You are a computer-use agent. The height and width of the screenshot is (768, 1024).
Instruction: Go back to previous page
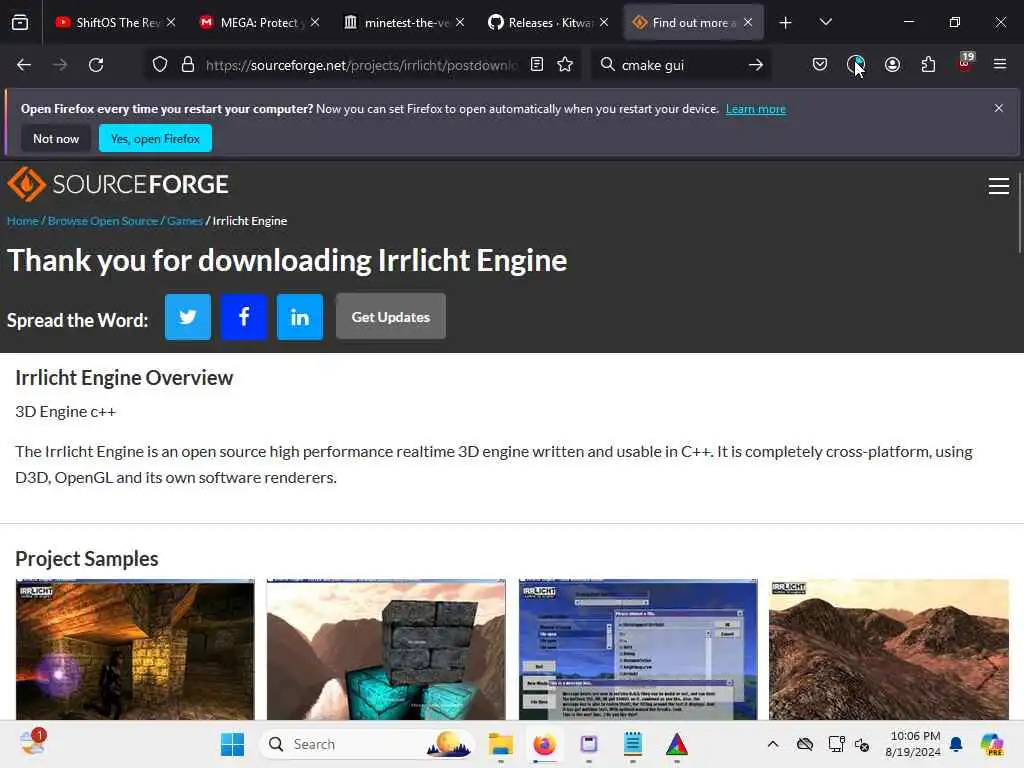point(24,65)
